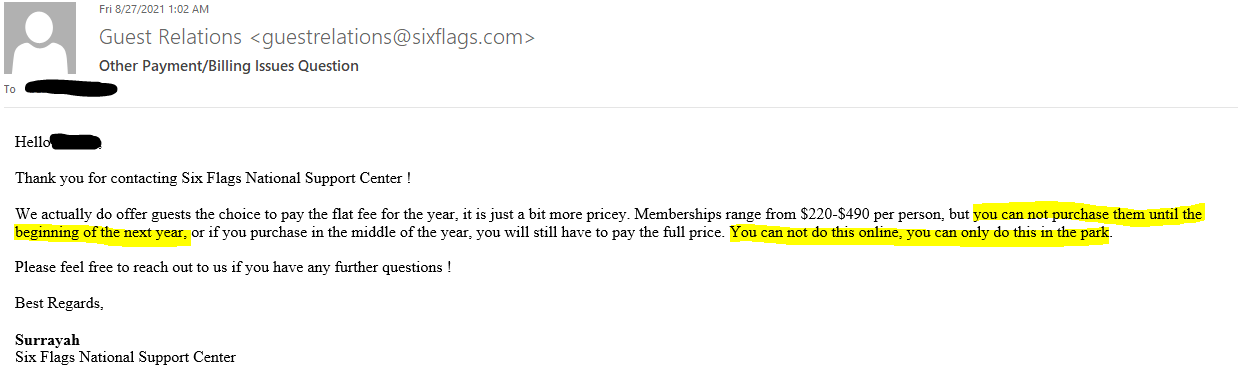
Task: Click the Thank you for contacting sentence
Action: click(x=213, y=178)
